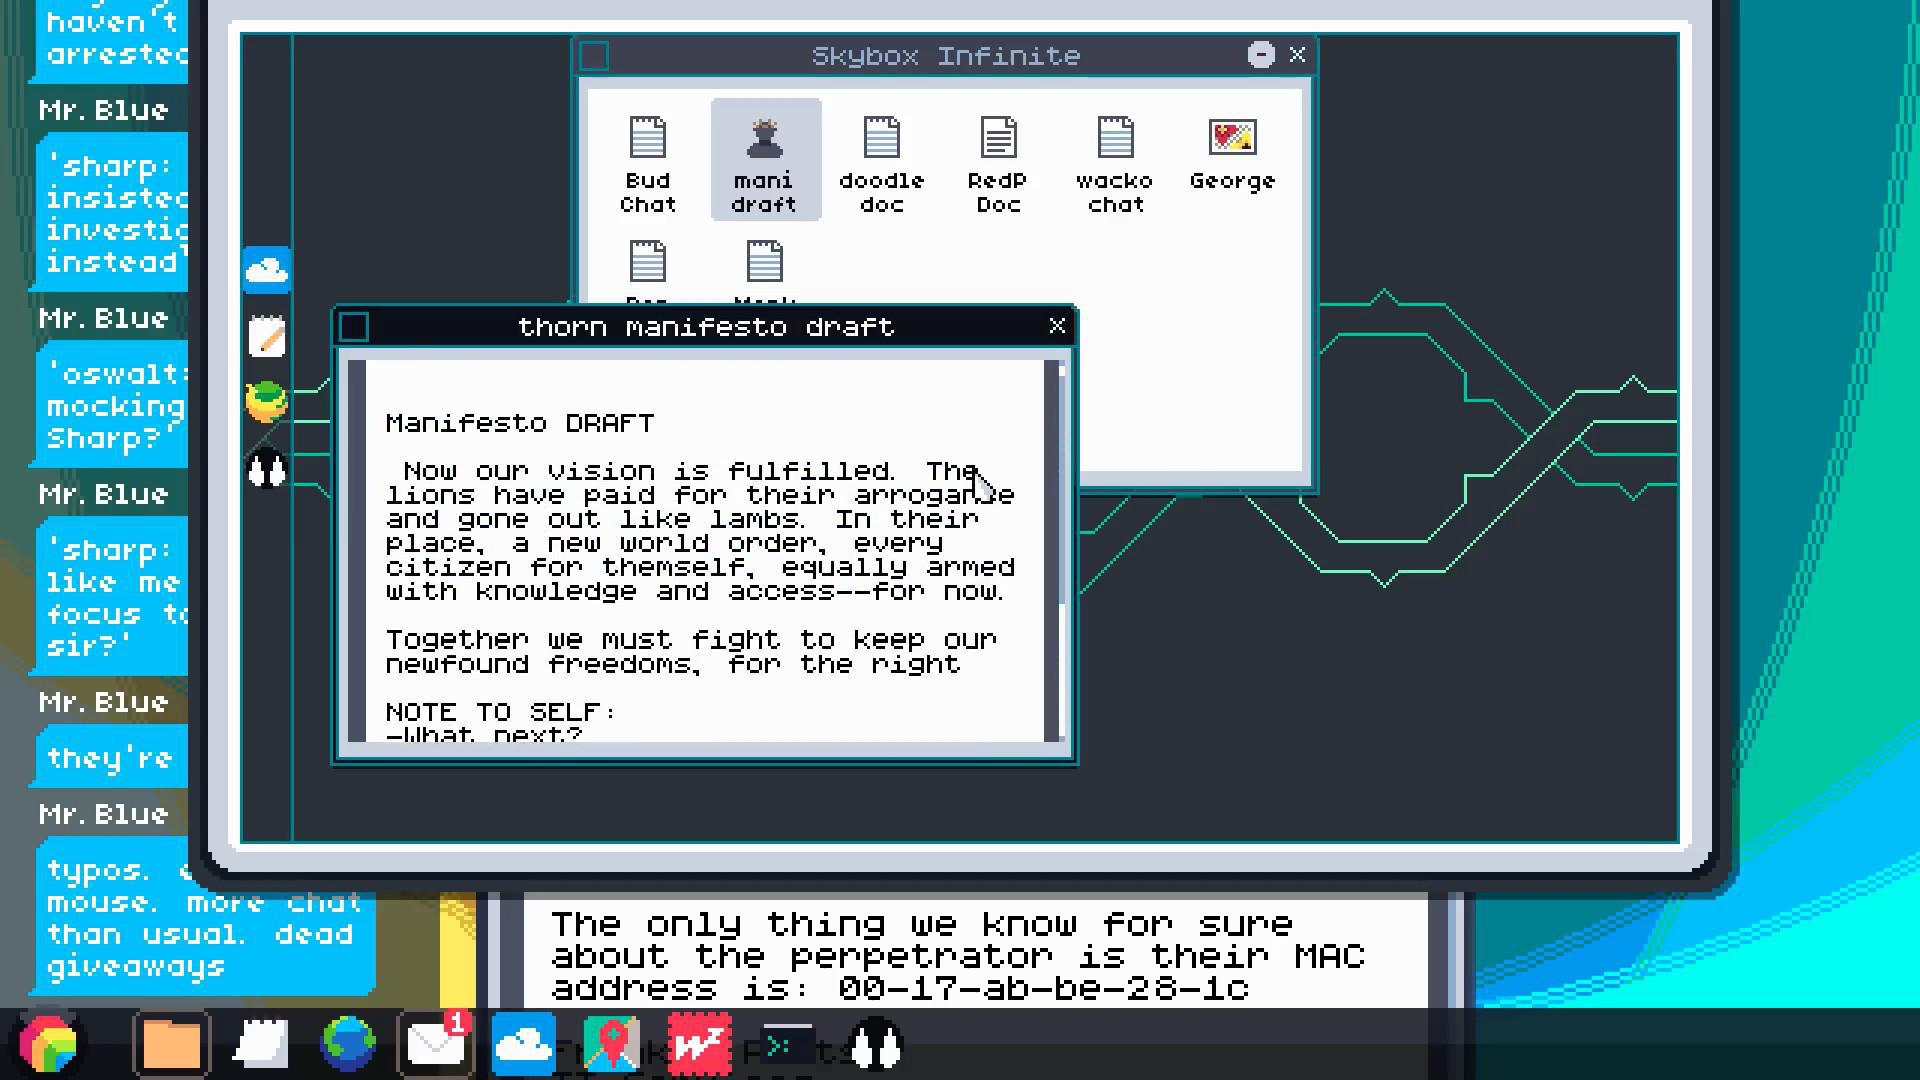The width and height of the screenshot is (1920, 1080).
Task: Click the penguin eyes sidebar icon
Action: point(267,468)
